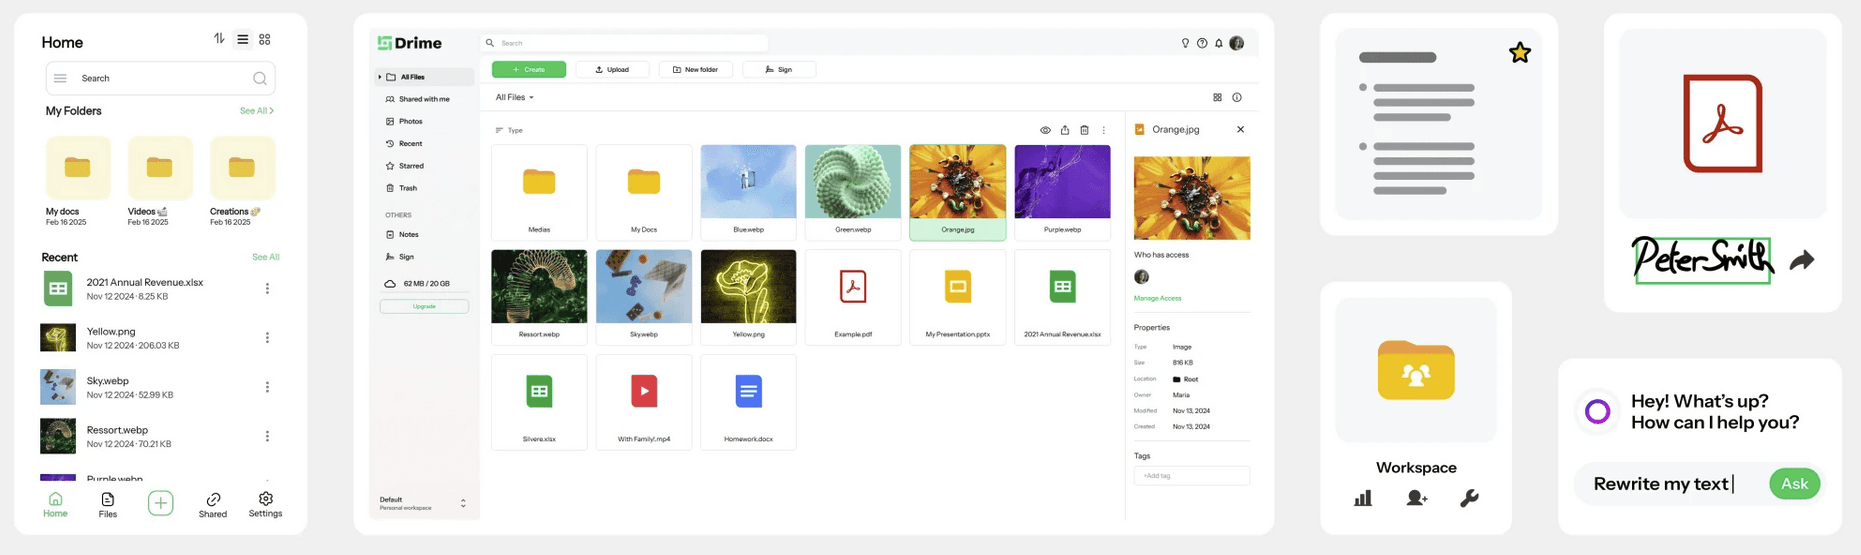Toggle grid view icon in Drime file browser
Image resolution: width=1861 pixels, height=555 pixels.
[1217, 97]
